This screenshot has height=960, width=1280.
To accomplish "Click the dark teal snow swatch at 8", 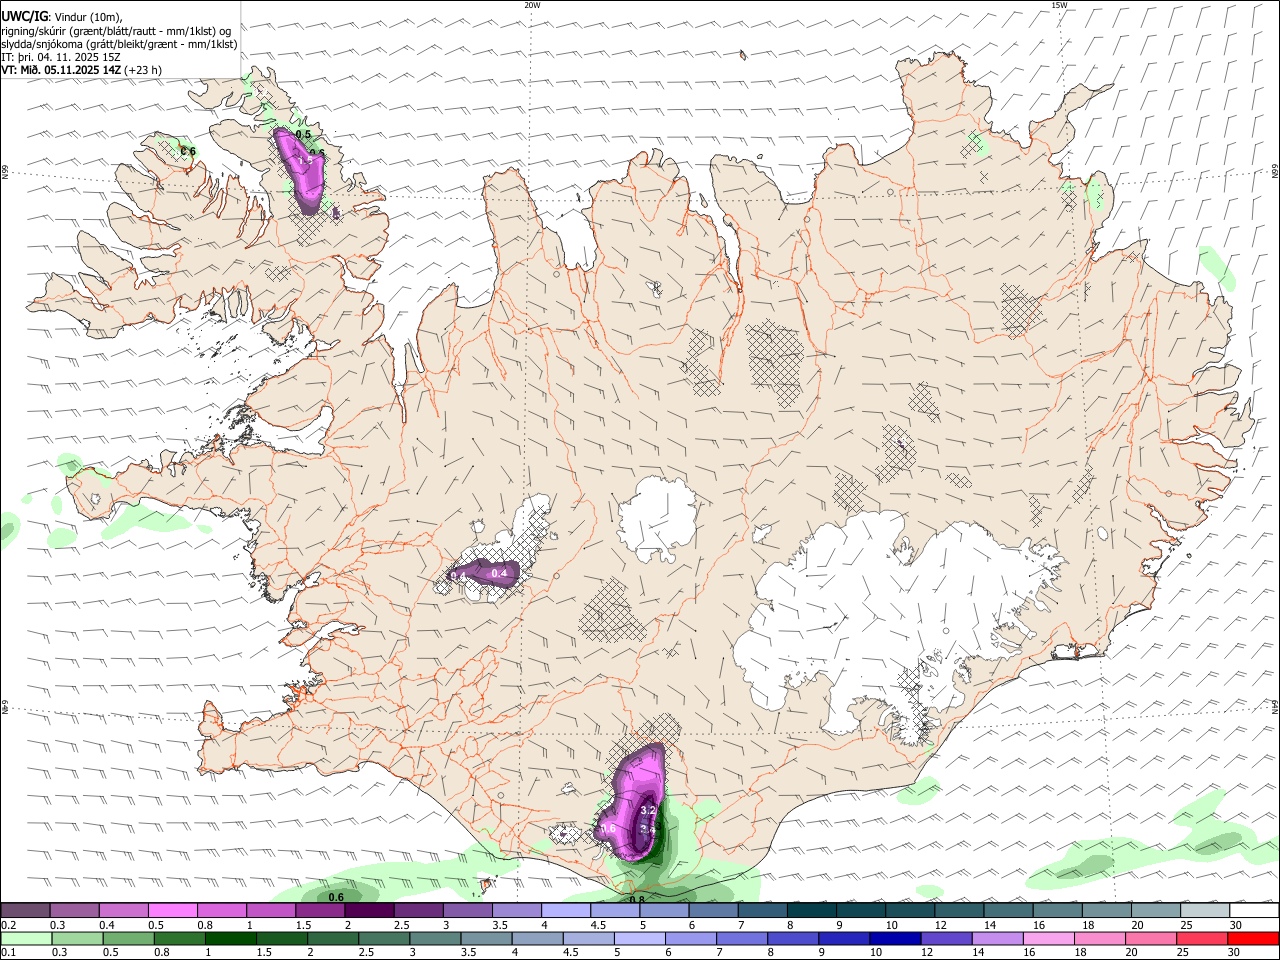I will coord(812,911).
